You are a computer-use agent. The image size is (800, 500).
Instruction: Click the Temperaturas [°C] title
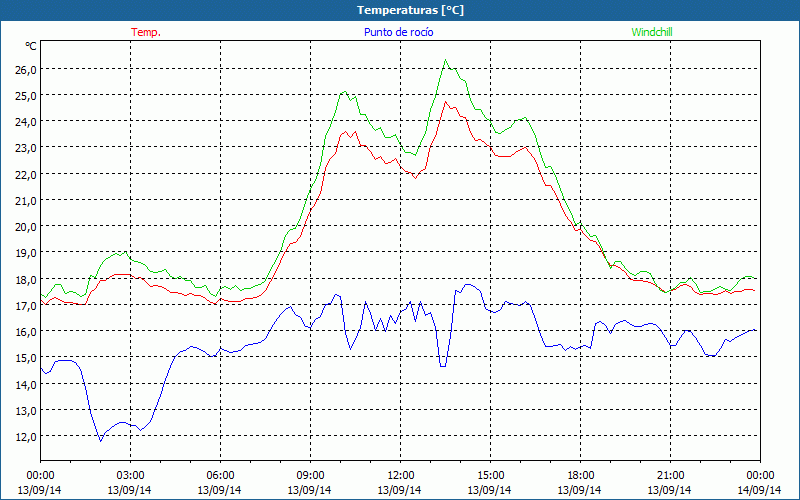pyautogui.click(x=410, y=10)
